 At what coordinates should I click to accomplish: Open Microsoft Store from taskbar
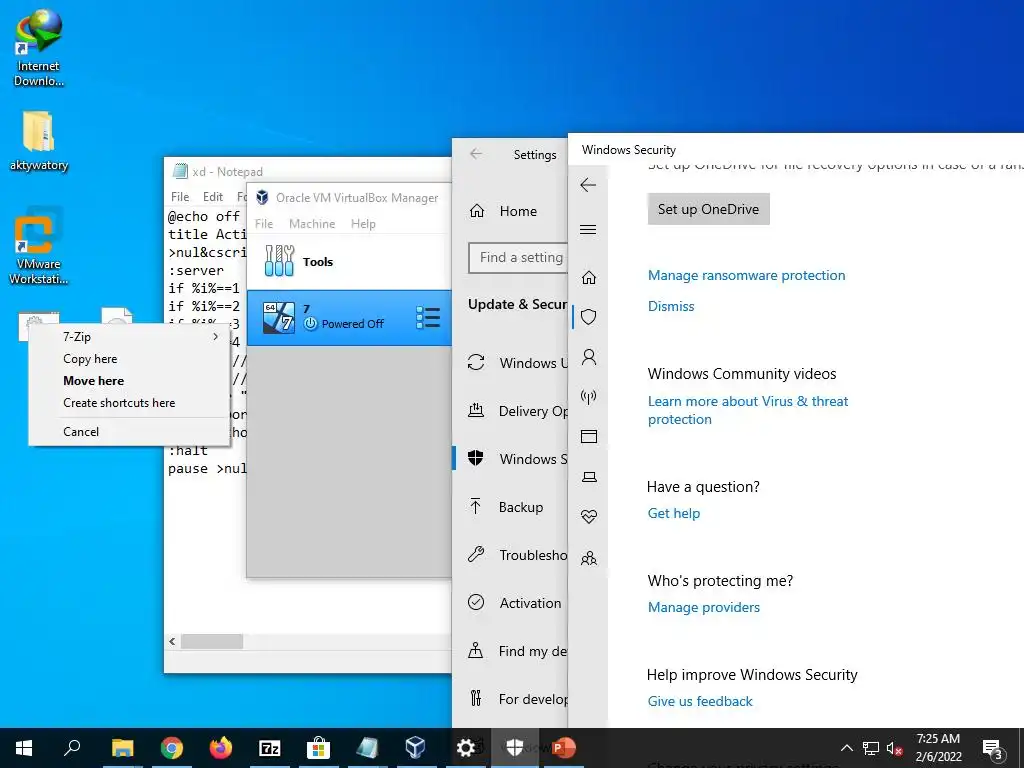pos(318,748)
